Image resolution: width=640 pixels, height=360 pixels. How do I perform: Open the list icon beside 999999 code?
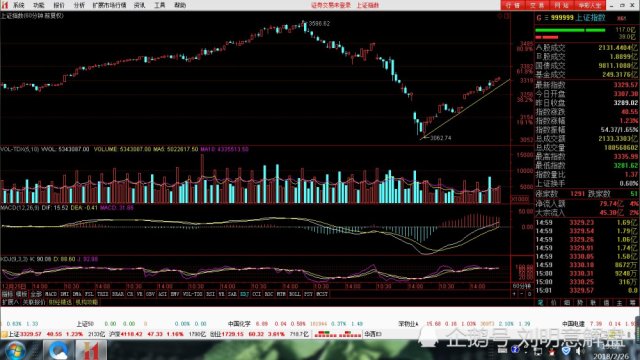point(546,18)
